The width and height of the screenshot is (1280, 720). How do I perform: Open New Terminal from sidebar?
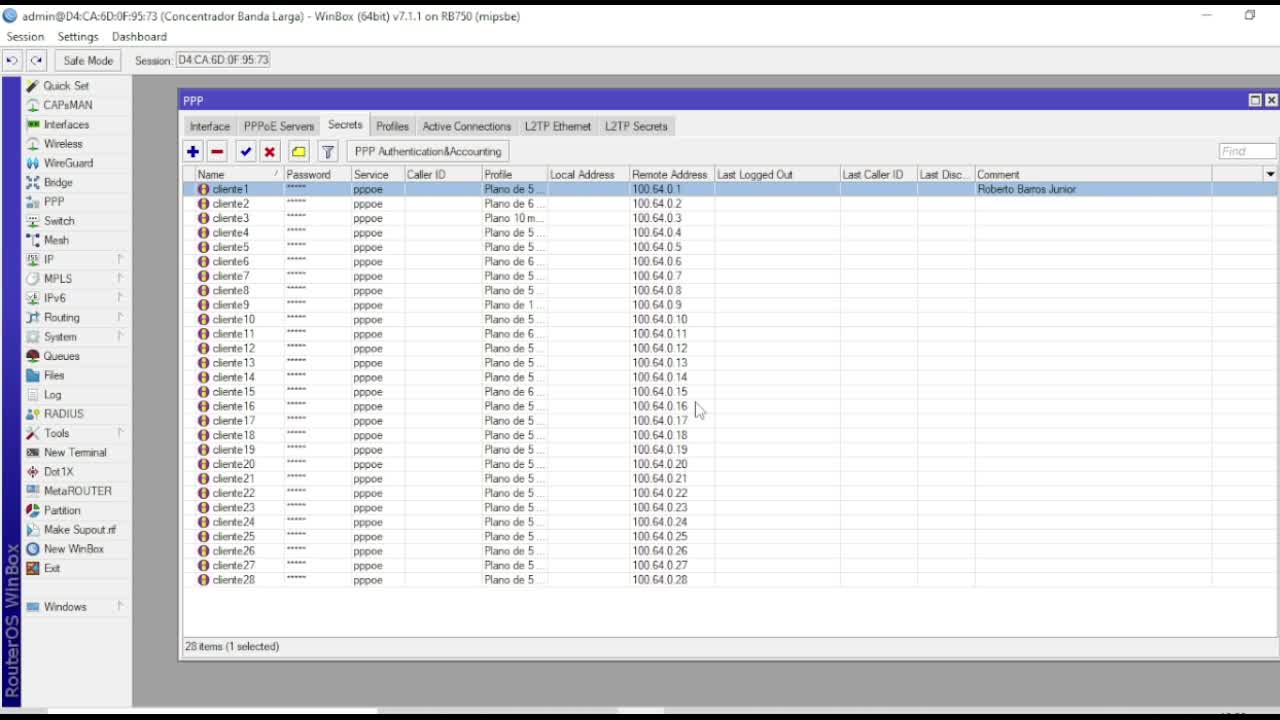tap(75, 452)
